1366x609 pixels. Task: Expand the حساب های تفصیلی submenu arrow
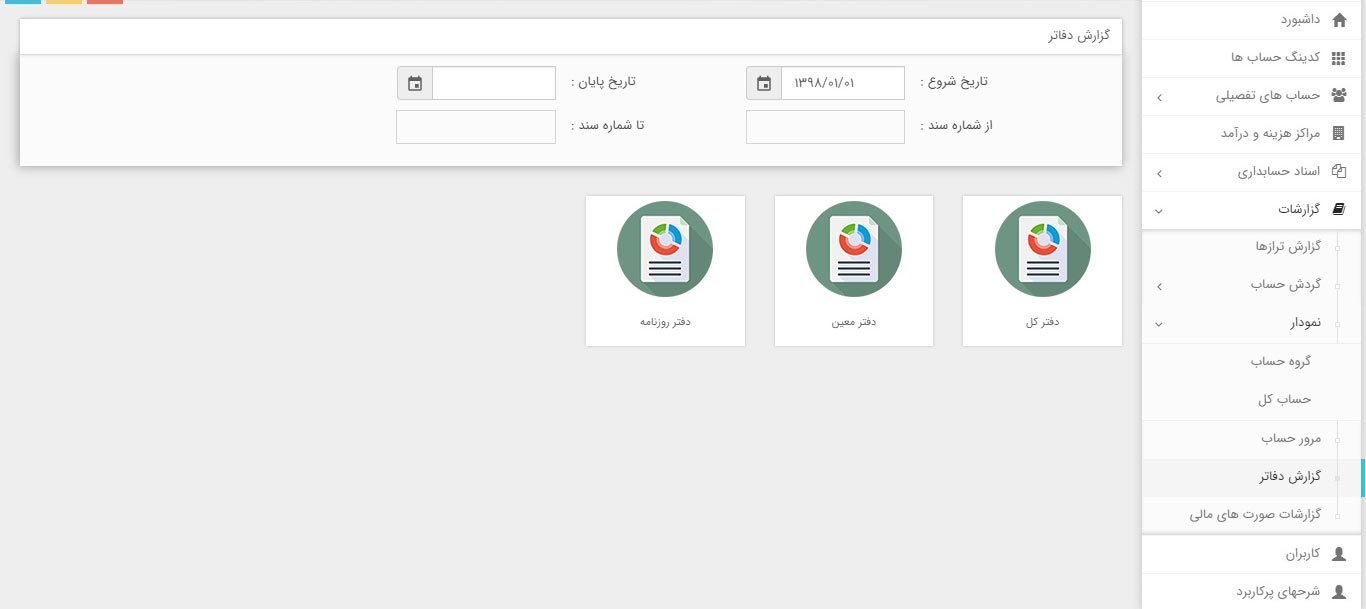pyautogui.click(x=1159, y=97)
